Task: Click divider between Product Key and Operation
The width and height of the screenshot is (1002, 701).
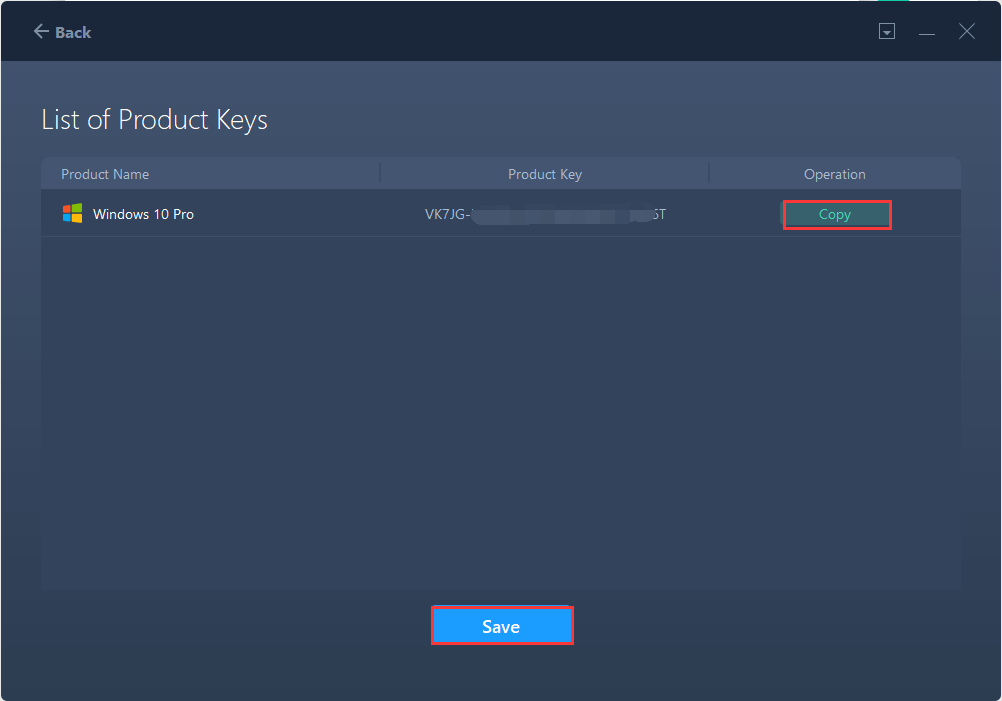Action: pos(709,174)
